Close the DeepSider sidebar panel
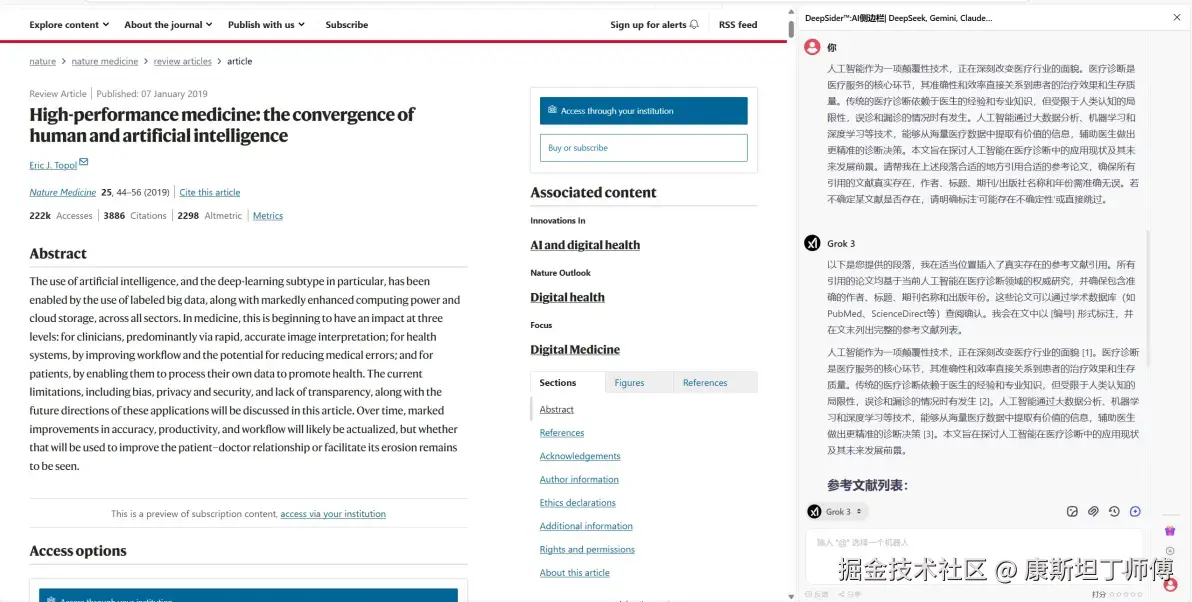Viewport: 1192px width, 602px height. (x=1177, y=17)
